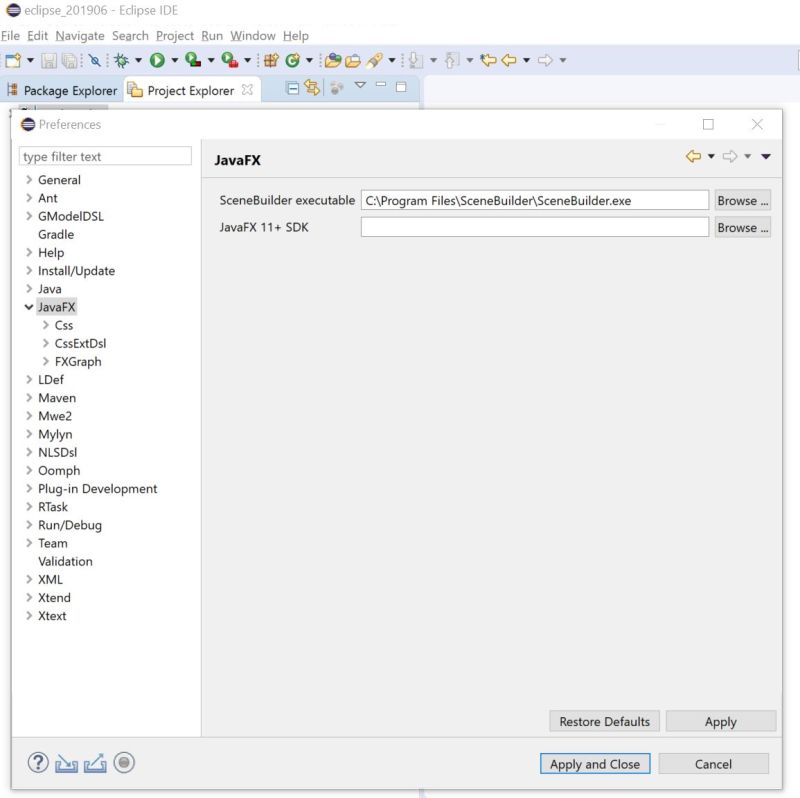
Task: Click the Import preferences icon in Preferences dialog
Action: (66, 763)
